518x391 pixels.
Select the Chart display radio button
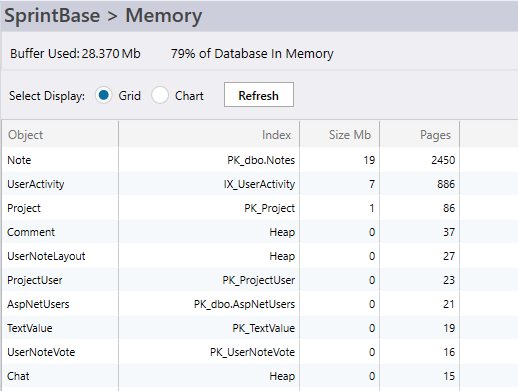point(160,95)
